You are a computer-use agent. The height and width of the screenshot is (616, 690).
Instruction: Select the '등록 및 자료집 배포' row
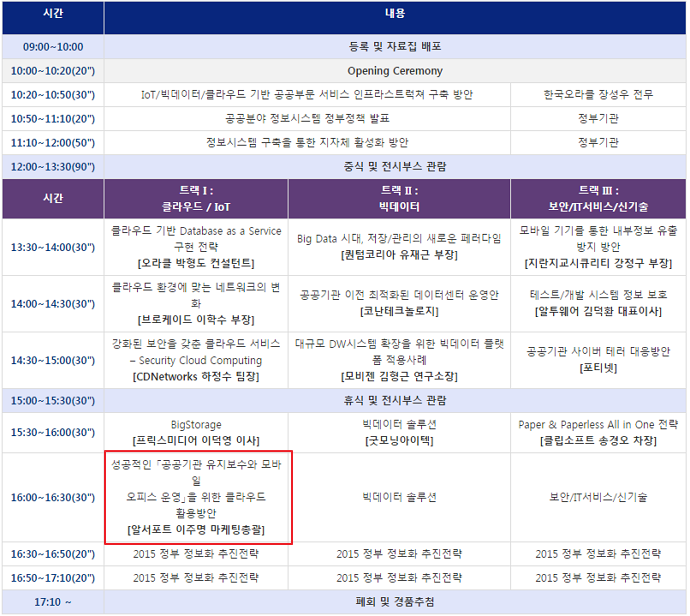[x=395, y=47]
